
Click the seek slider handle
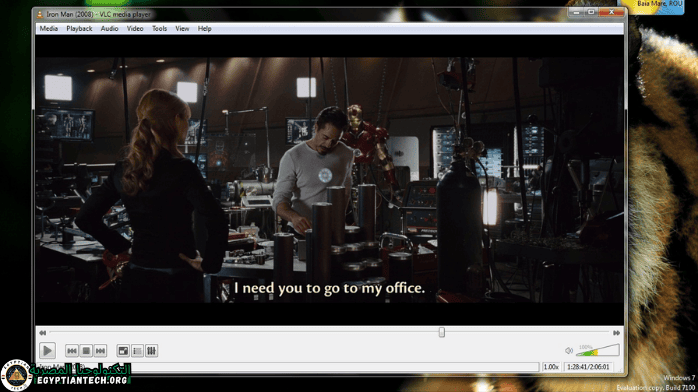point(442,332)
